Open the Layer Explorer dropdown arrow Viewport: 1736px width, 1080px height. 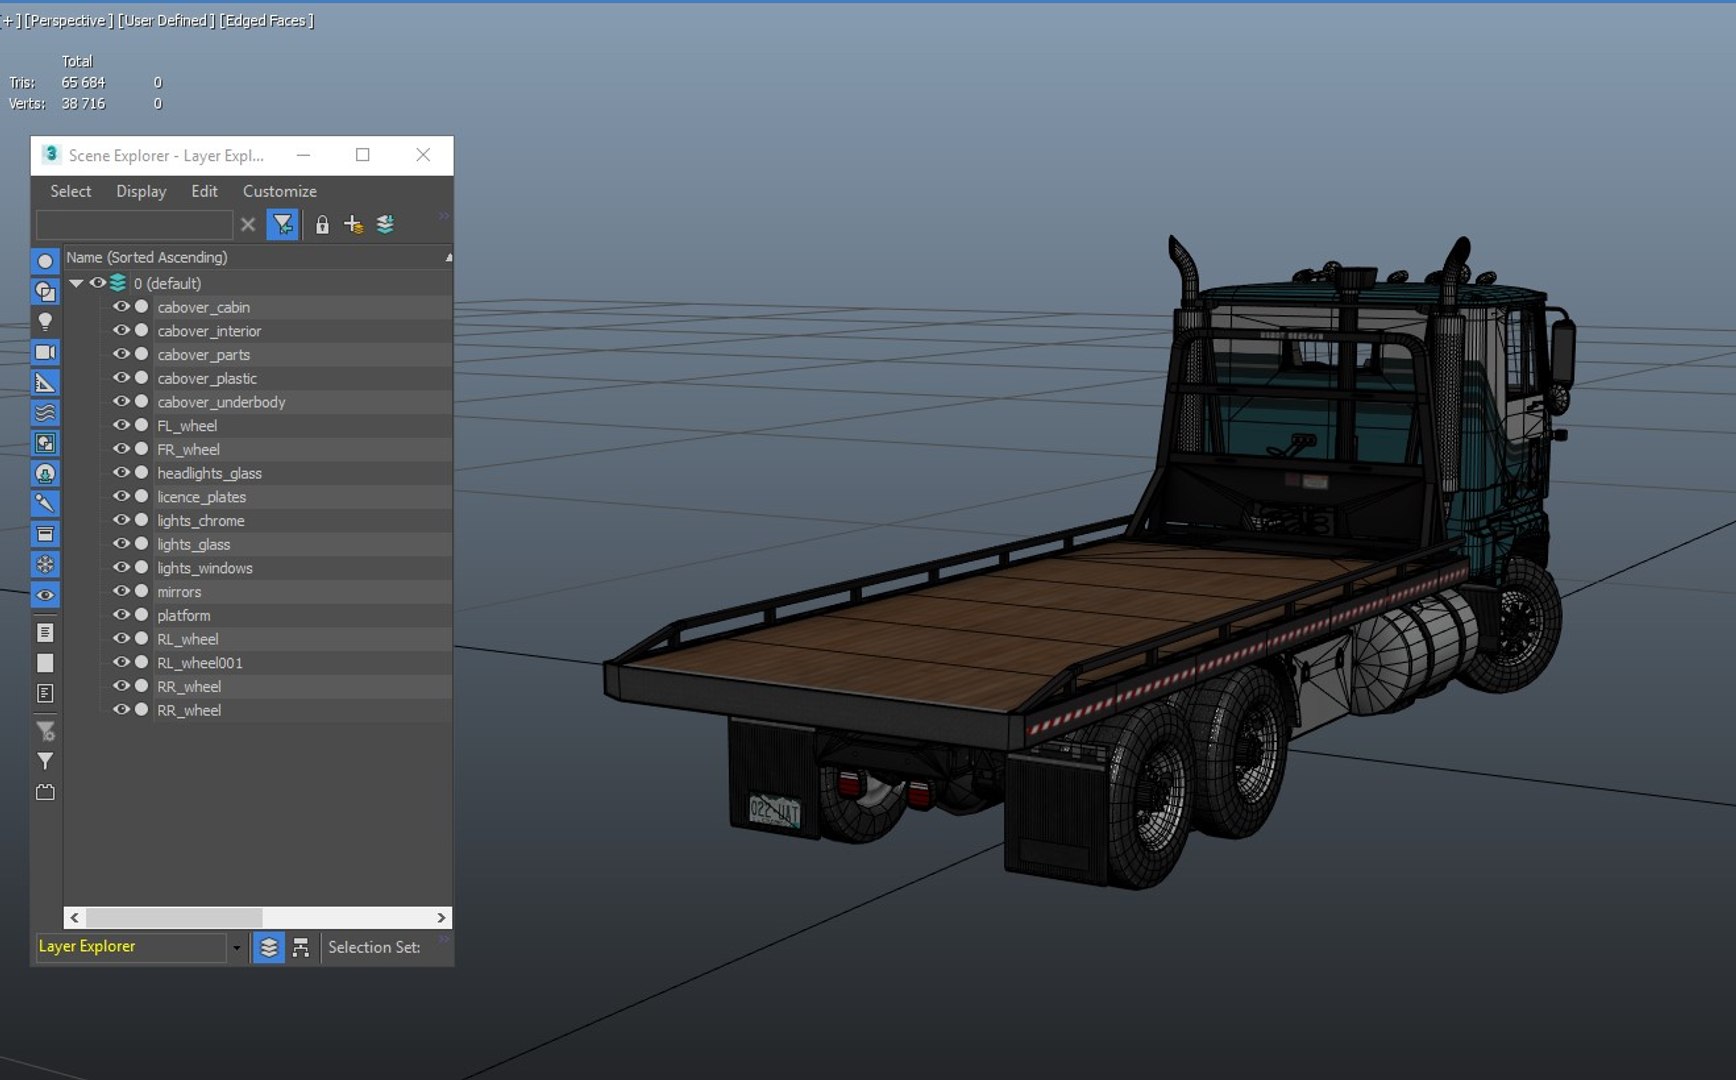(x=236, y=947)
